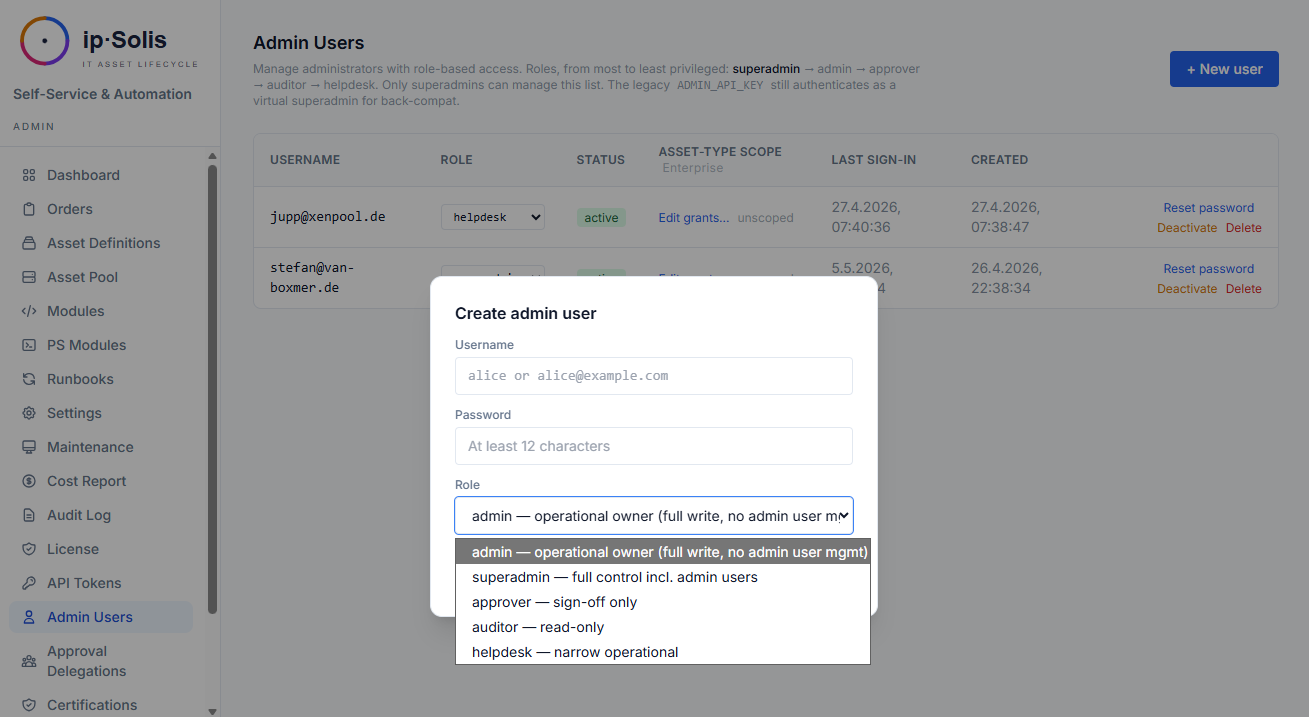Click the sidebar scroll-down arrow
Screen dimensions: 1309x717
[x=212, y=710]
